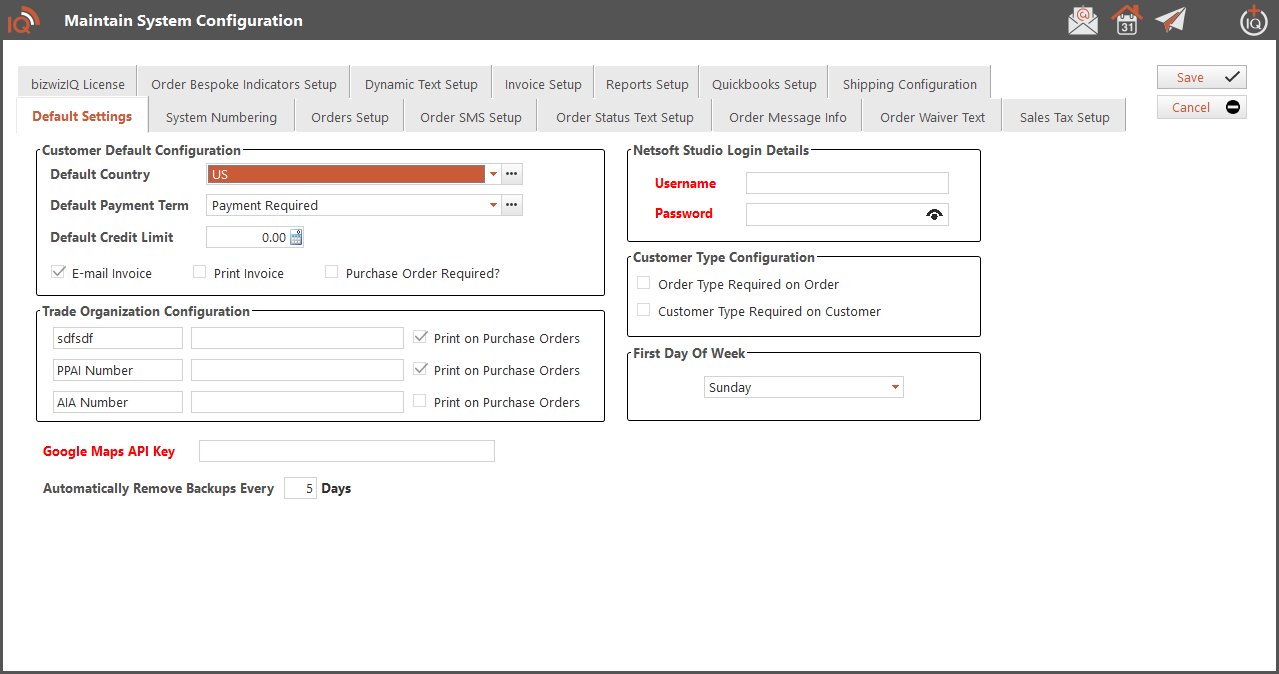1279x674 pixels.
Task: Enable Purchase Order Required checkbox
Action: [x=332, y=272]
